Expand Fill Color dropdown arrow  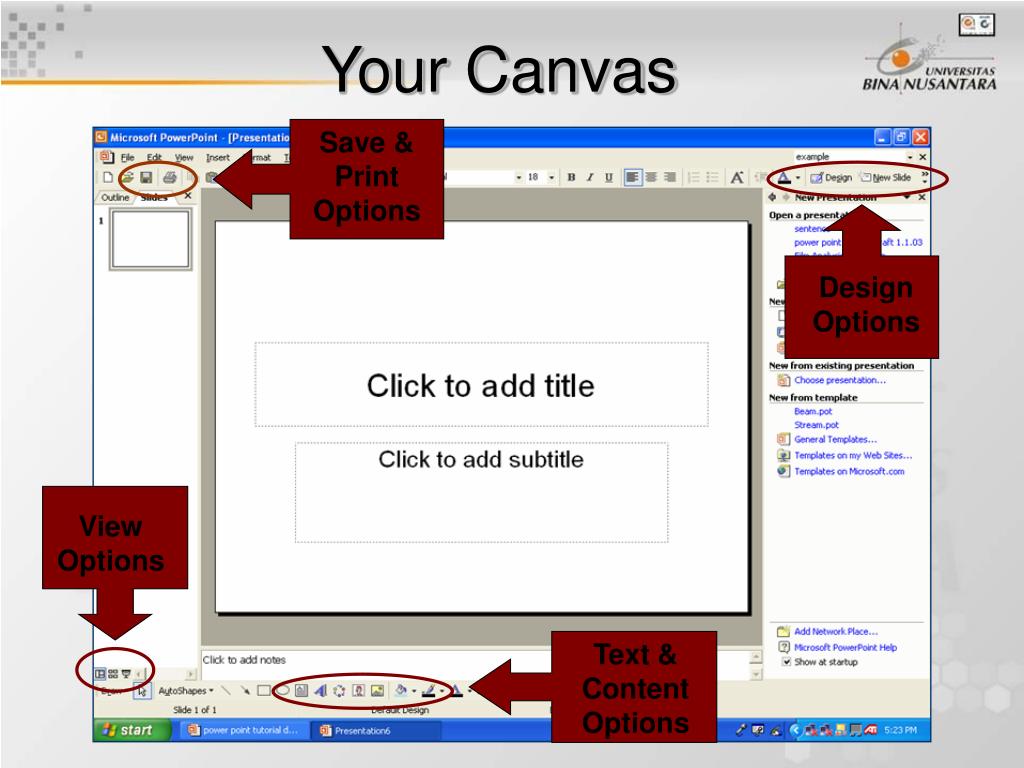[414, 691]
